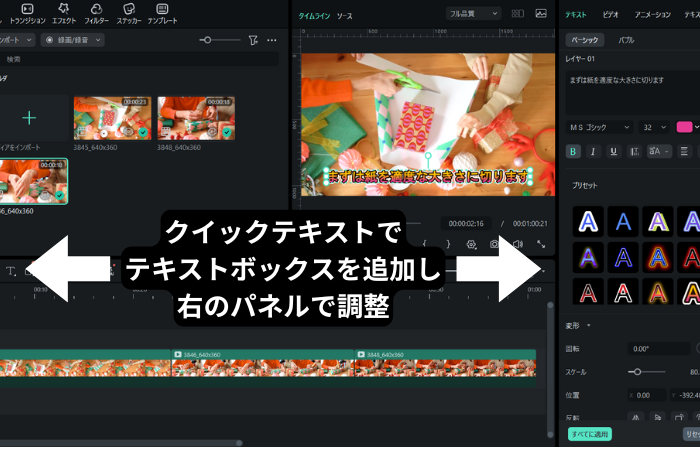Click the current timecode 00:00:02:16
Image resolution: width=700 pixels, height=450 pixels.
(x=466, y=224)
